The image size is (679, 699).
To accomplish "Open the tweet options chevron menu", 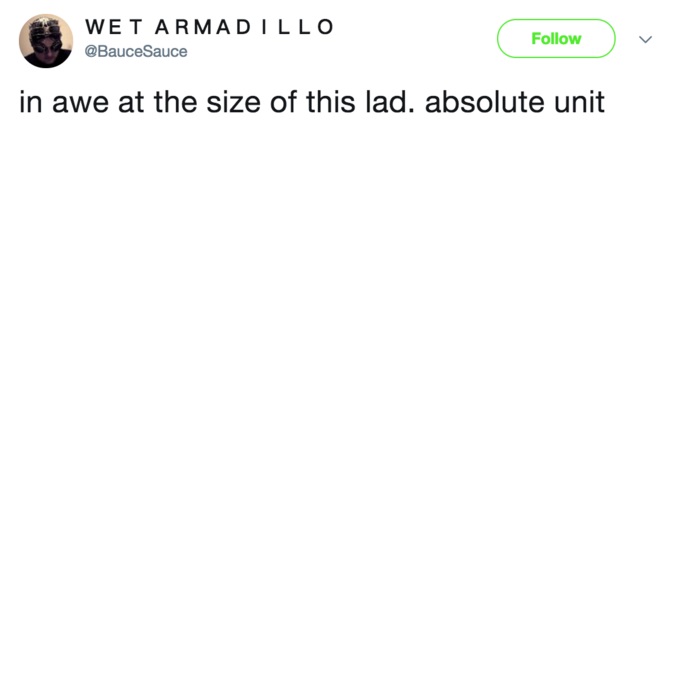I will 645,39.
